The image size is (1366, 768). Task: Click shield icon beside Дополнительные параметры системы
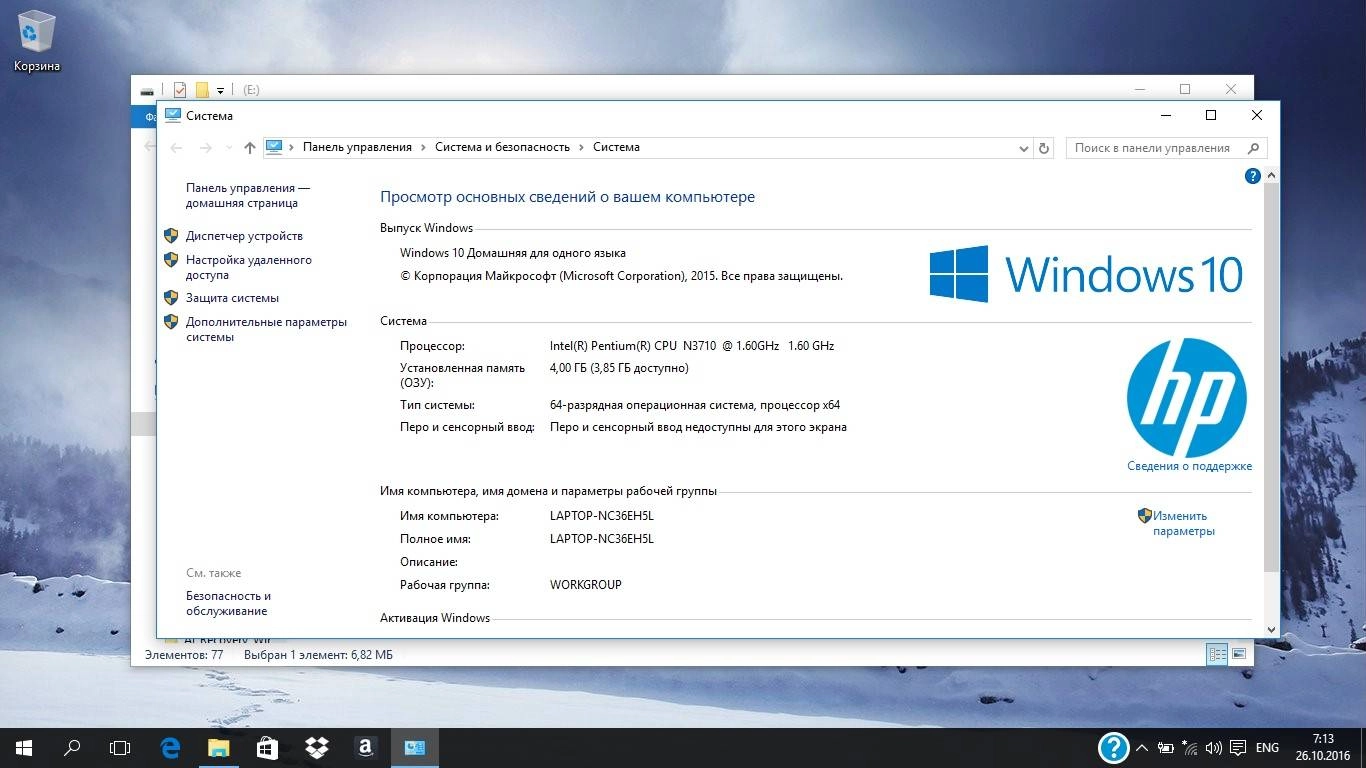click(x=171, y=322)
